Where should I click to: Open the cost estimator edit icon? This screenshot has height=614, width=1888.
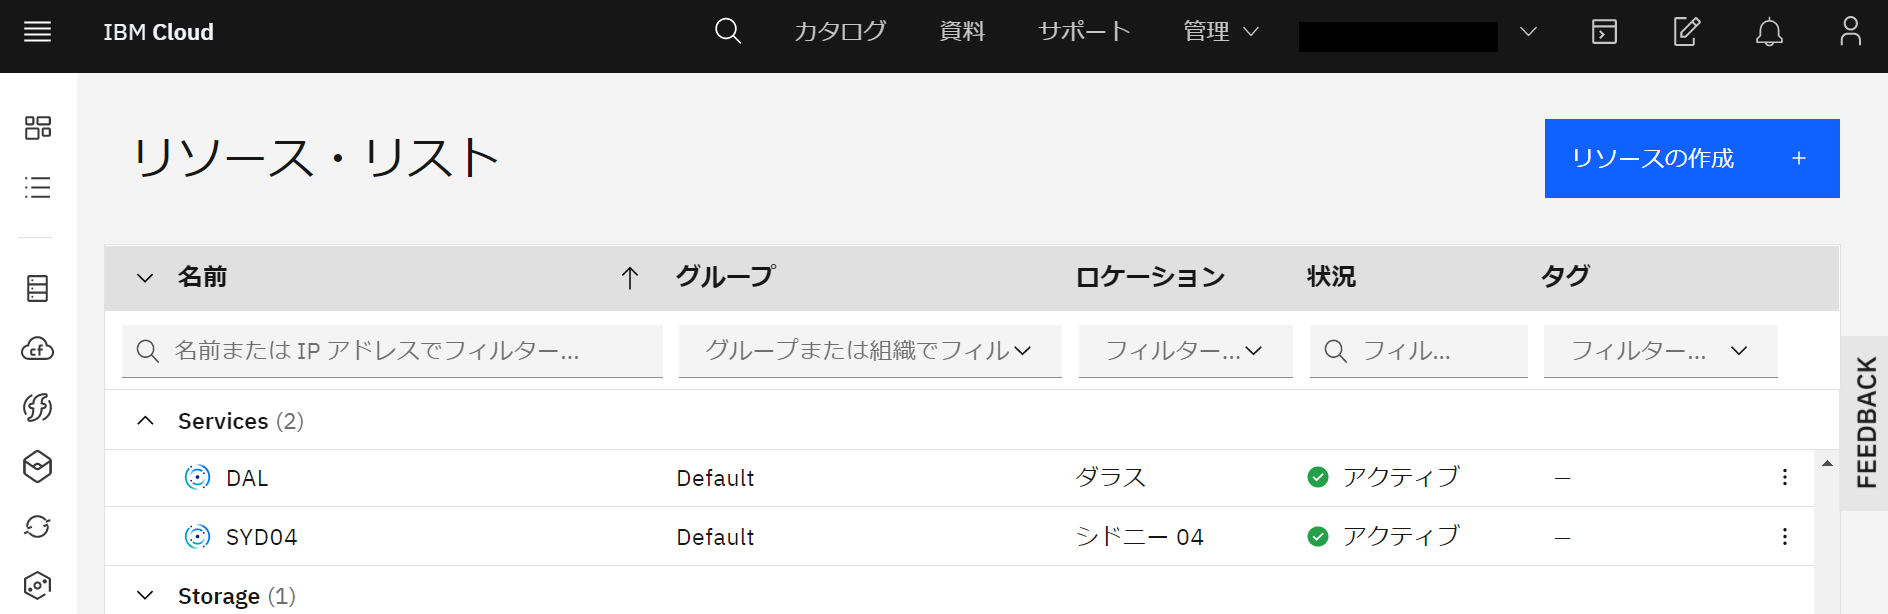pos(1687,32)
